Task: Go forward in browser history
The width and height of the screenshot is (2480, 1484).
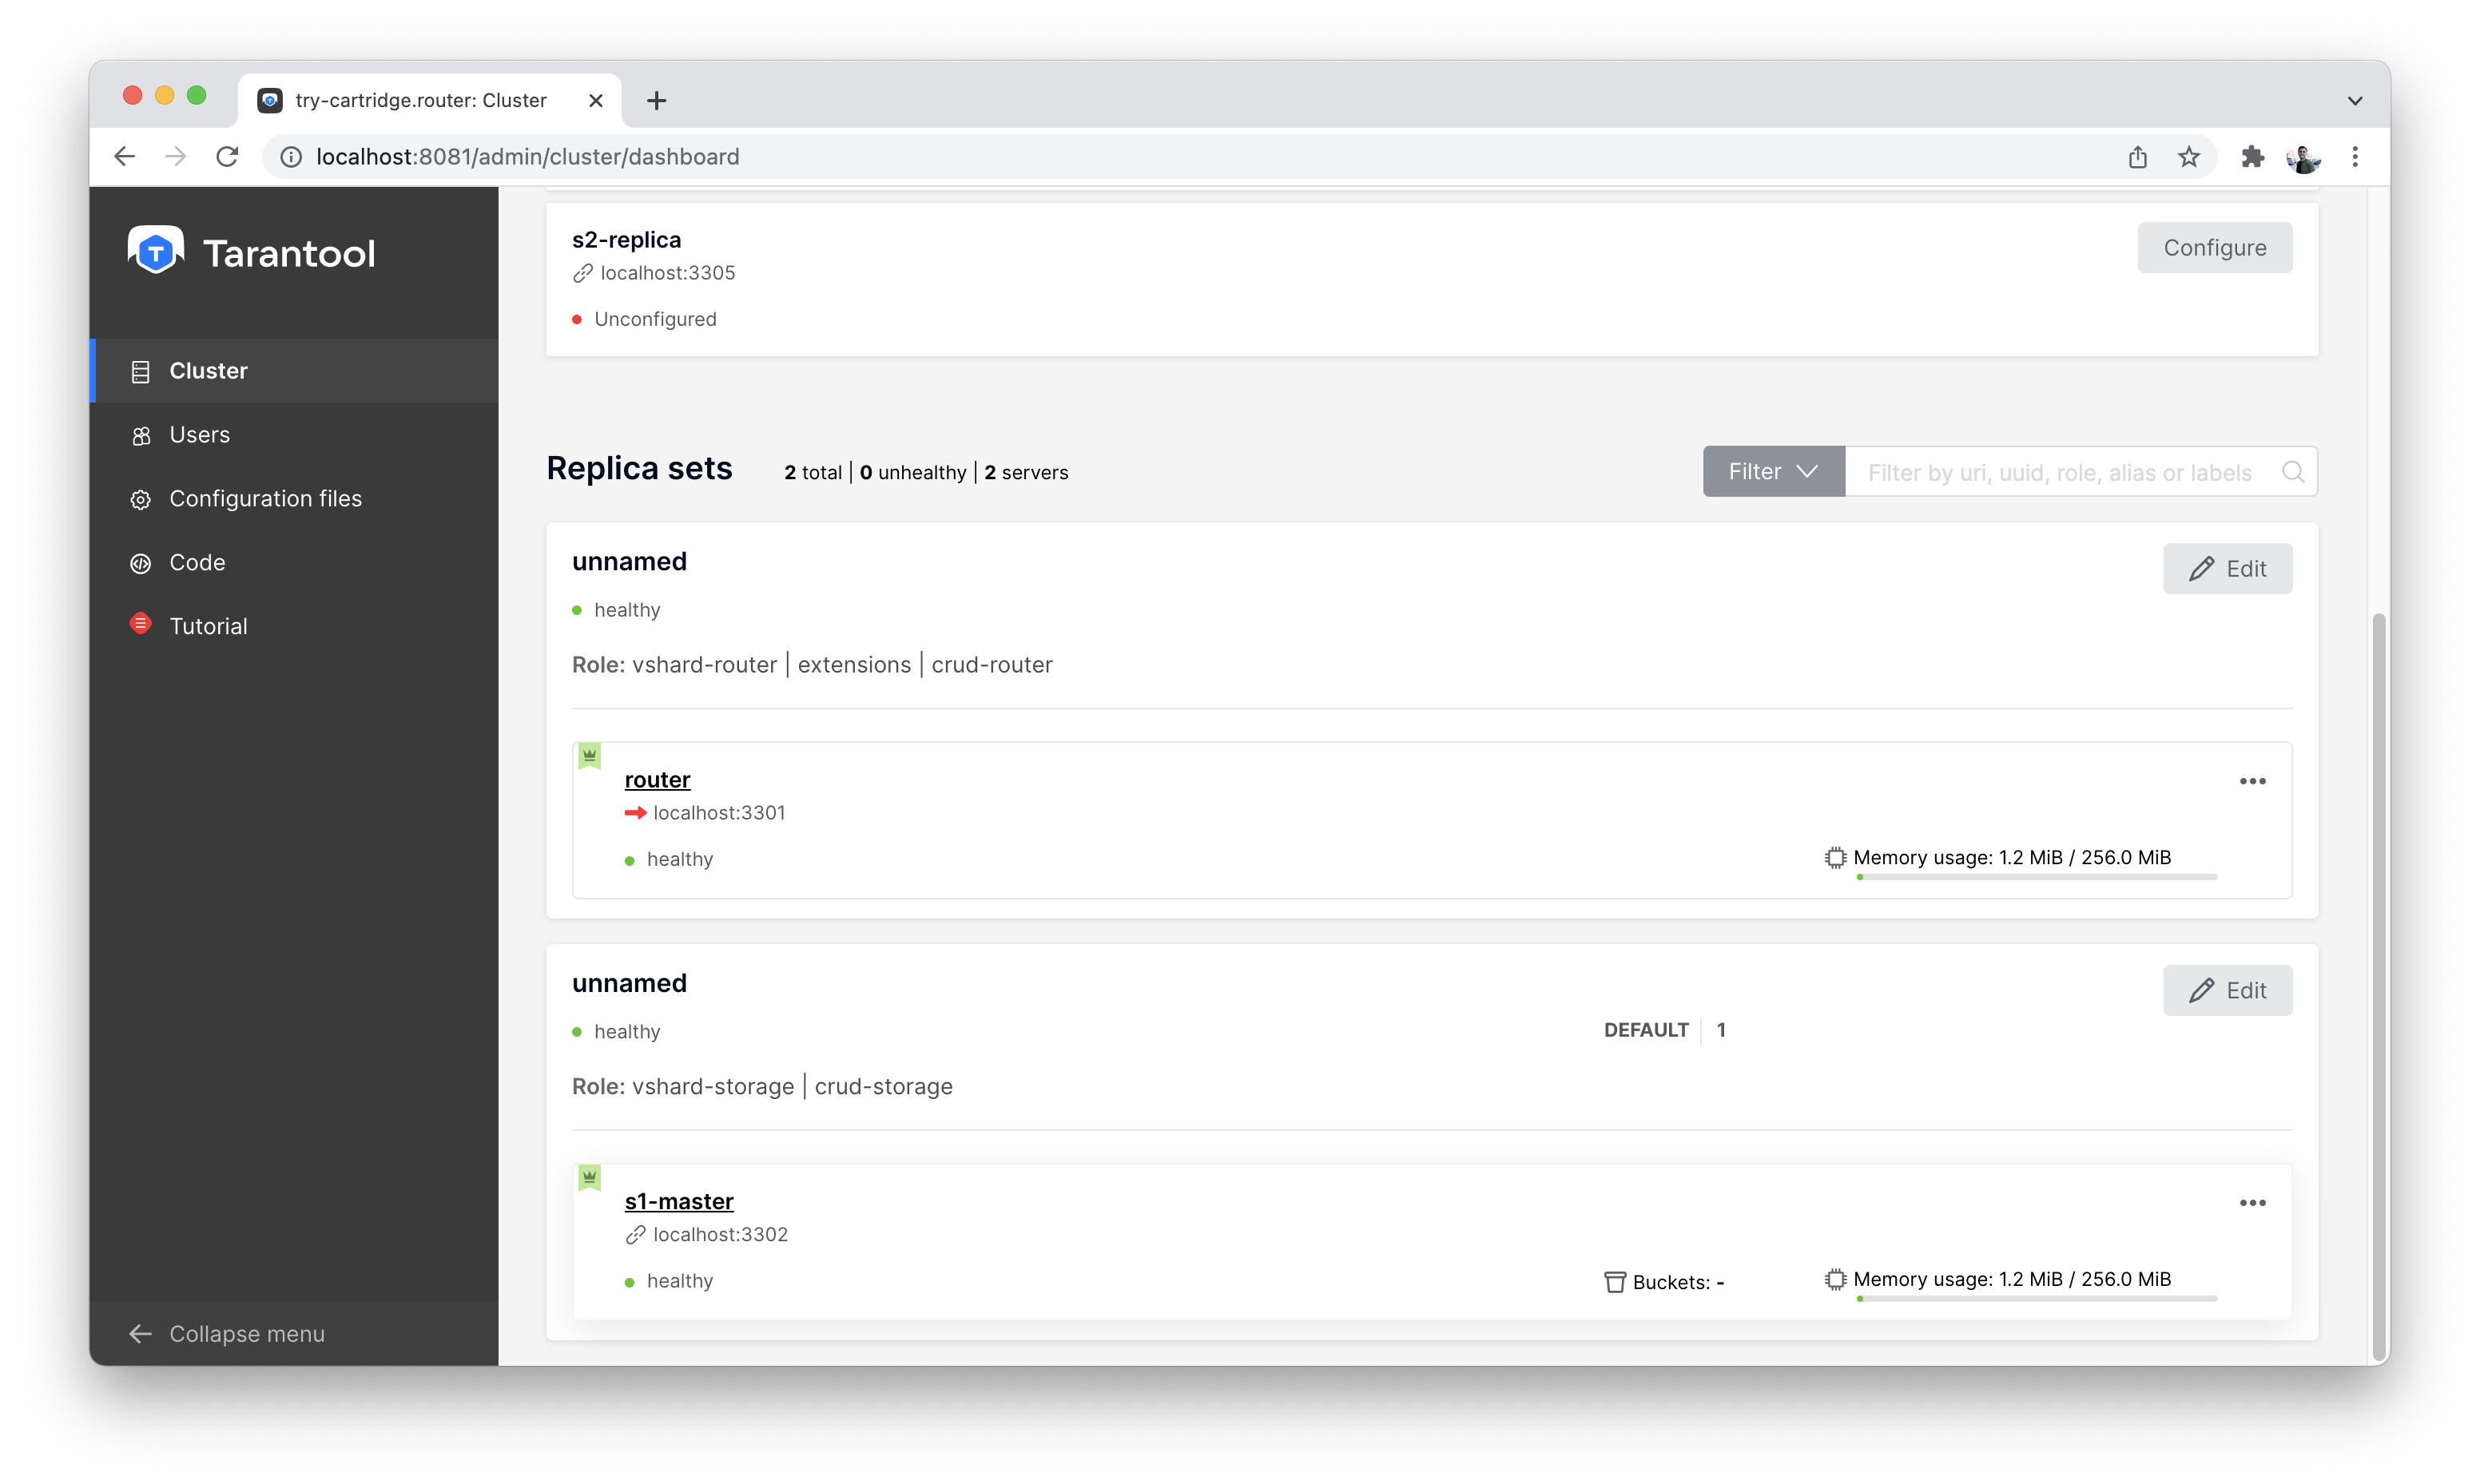Action: [176, 157]
